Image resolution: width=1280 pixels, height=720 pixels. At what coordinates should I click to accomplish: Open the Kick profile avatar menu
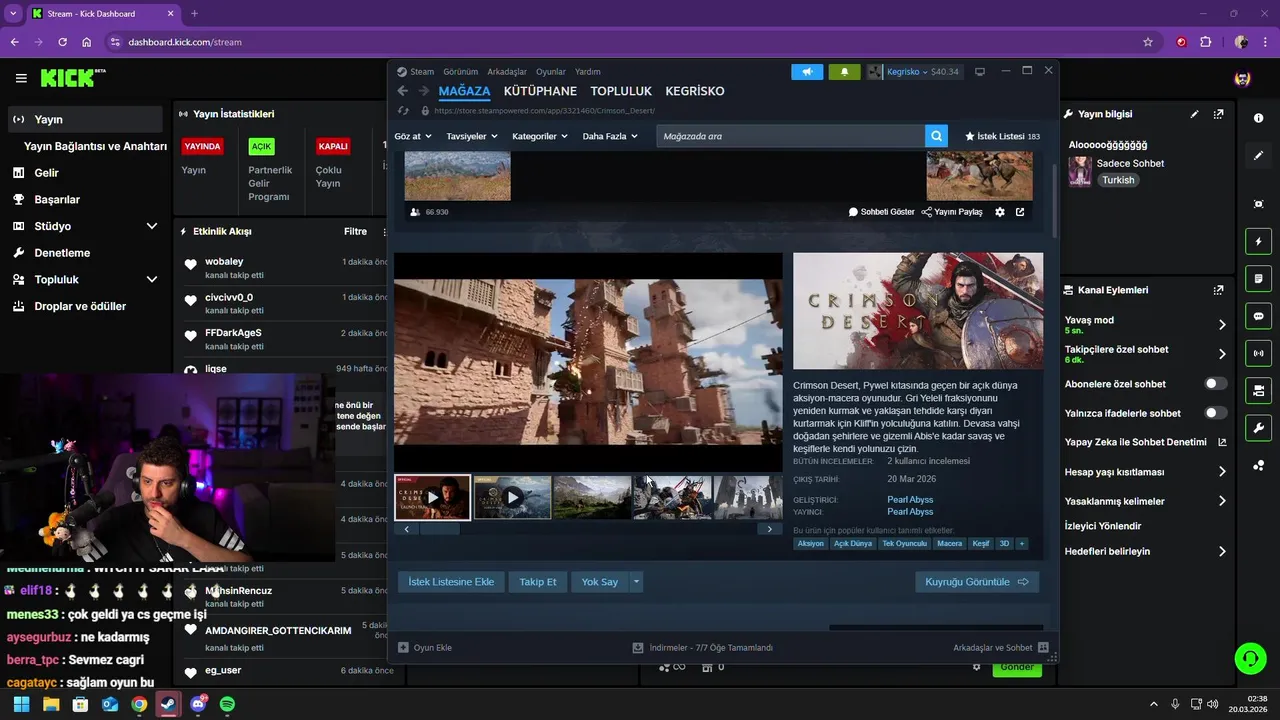pyautogui.click(x=1242, y=78)
